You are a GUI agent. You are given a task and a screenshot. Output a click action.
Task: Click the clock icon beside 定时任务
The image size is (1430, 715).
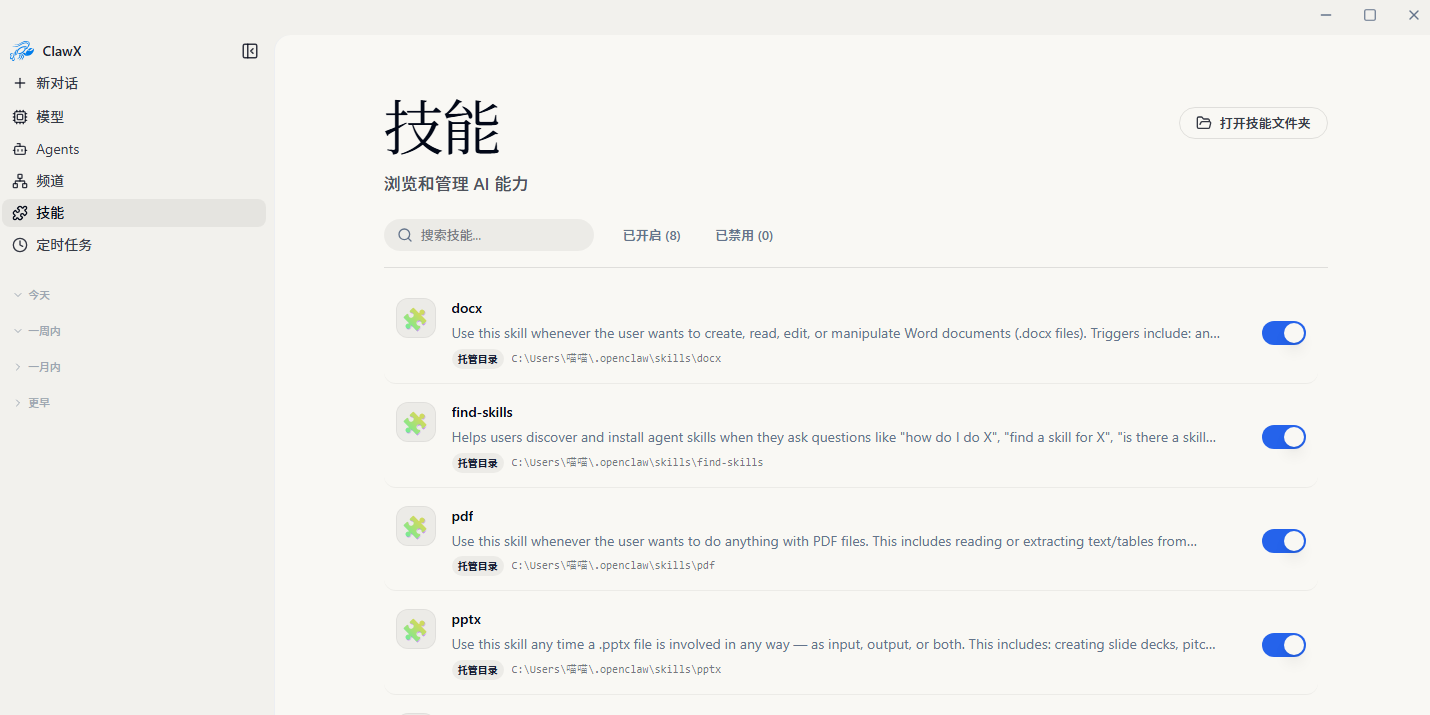(x=20, y=245)
